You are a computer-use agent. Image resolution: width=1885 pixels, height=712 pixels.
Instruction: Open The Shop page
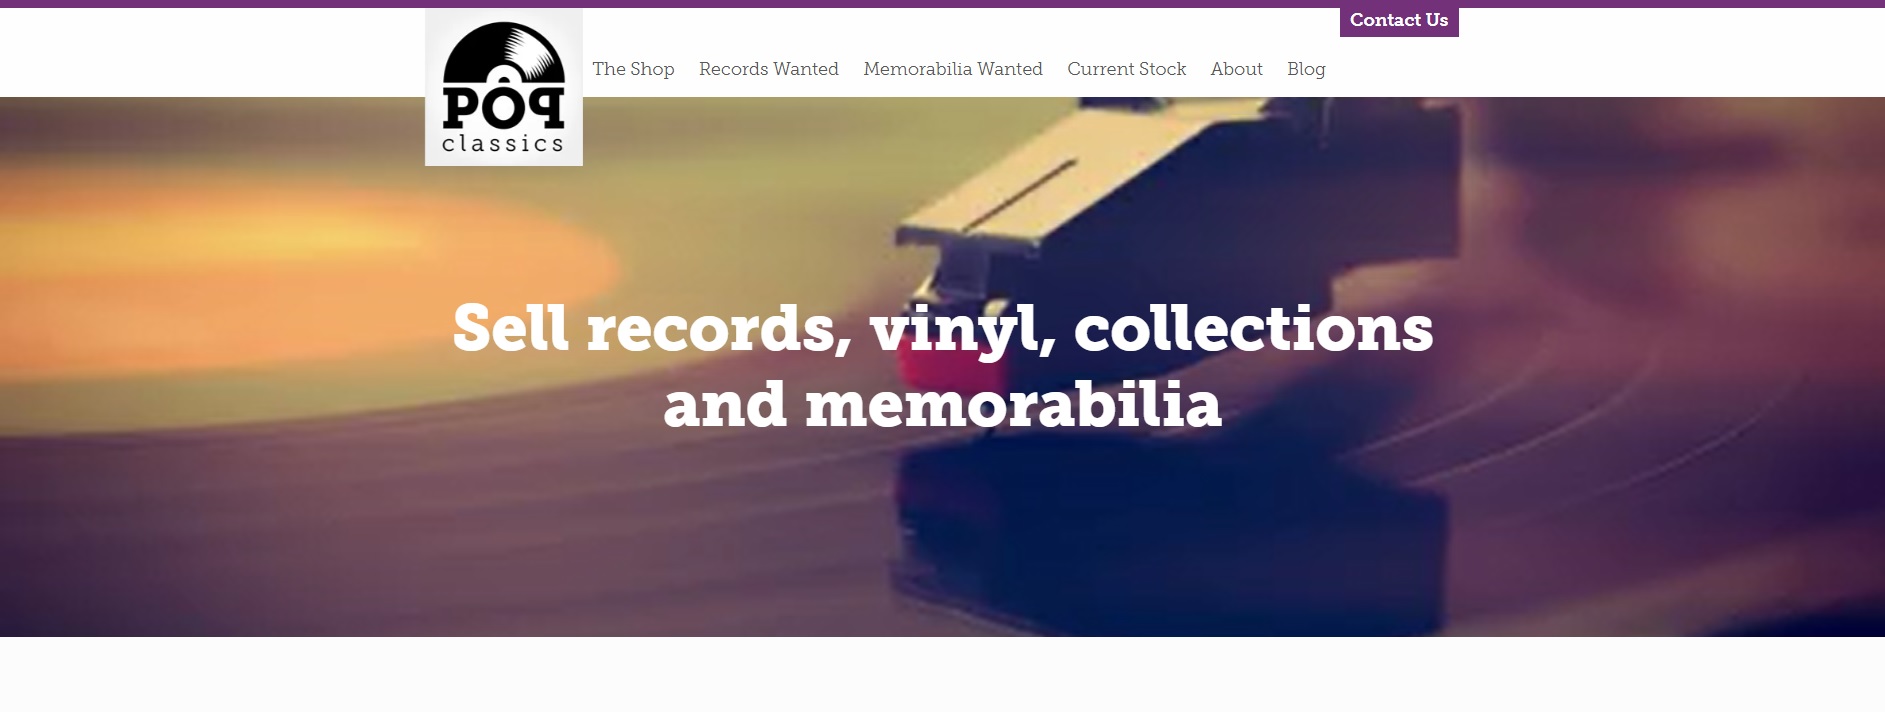pos(633,69)
